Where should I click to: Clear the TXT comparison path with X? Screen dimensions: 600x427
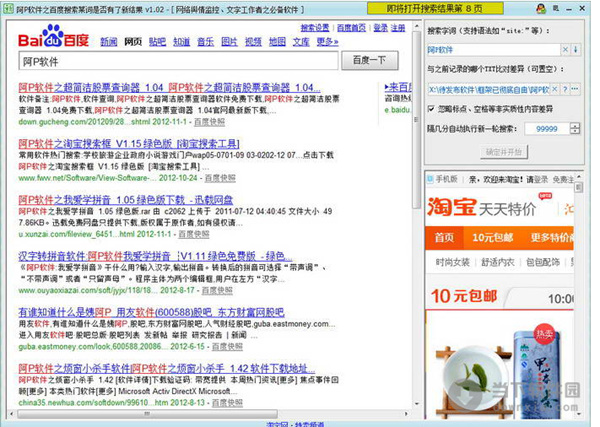pyautogui.click(x=554, y=89)
